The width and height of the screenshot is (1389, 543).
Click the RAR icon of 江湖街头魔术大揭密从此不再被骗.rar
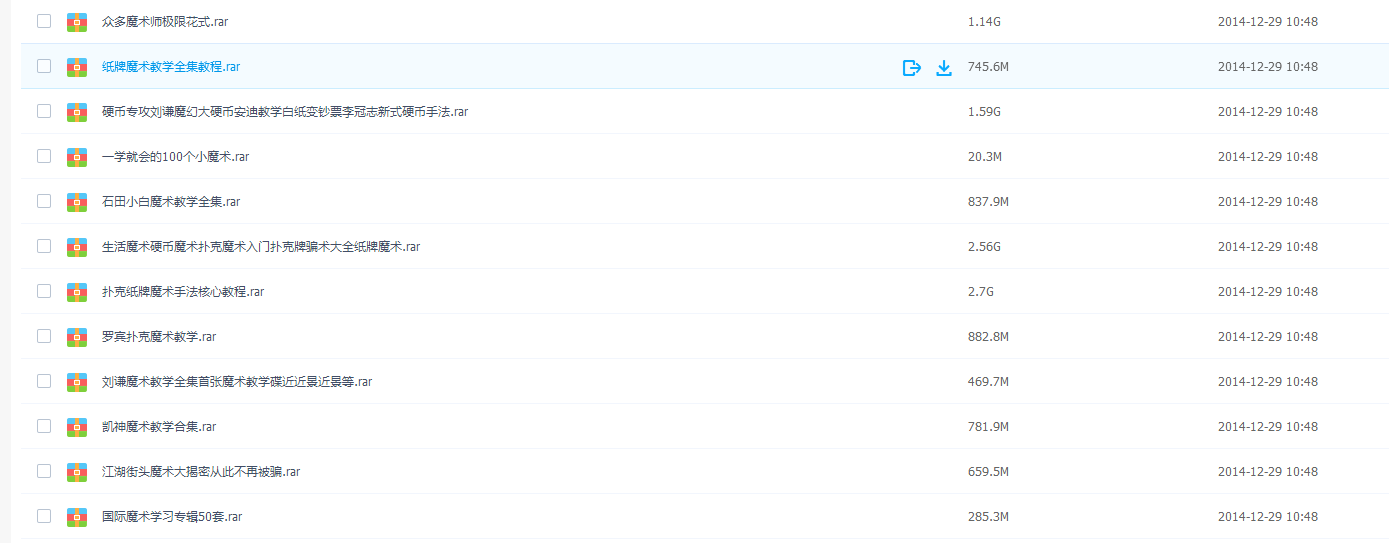point(77,472)
